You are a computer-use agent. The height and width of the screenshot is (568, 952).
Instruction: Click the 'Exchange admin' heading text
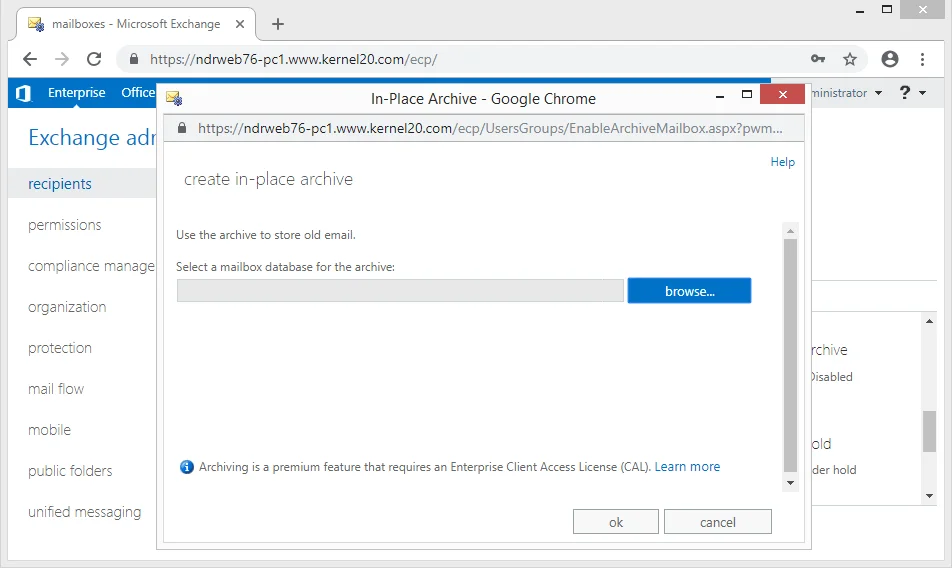(x=92, y=138)
